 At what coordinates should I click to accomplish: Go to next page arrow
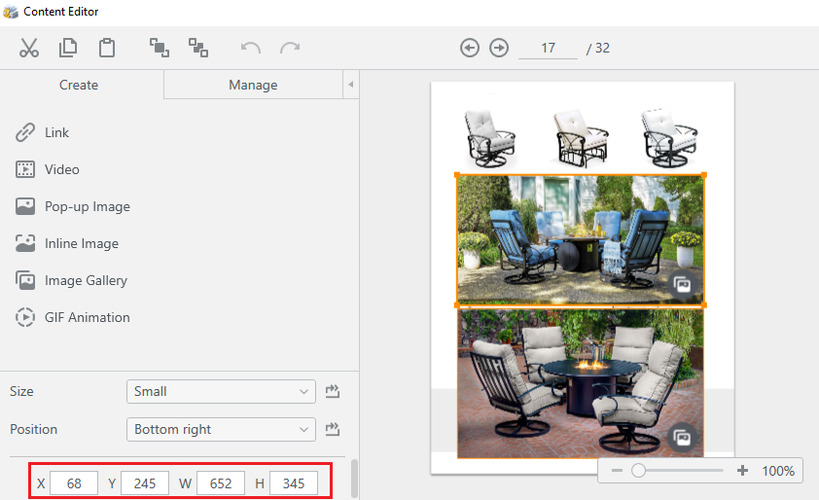pos(499,48)
